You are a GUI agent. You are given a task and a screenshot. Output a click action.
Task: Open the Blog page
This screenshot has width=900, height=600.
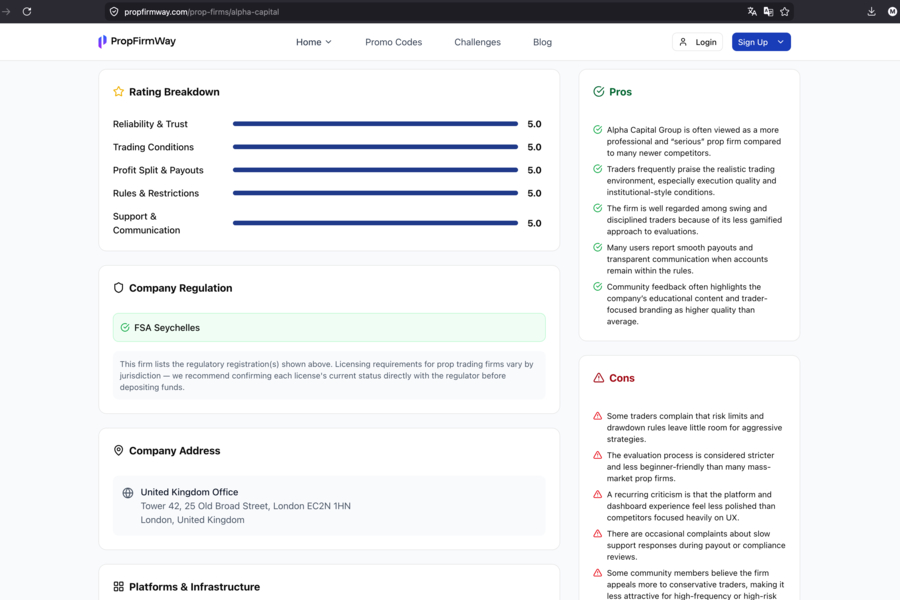pyautogui.click(x=542, y=42)
